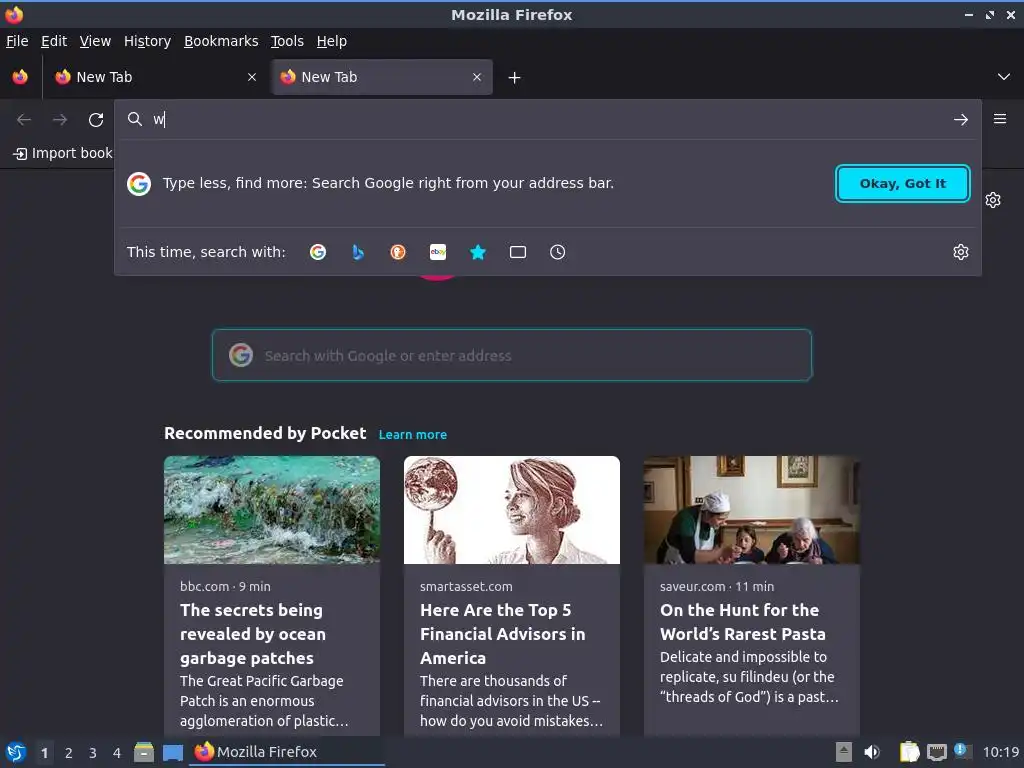Viewport: 1024px width, 768px height.
Task: Click the ocean wave article thumbnail
Action: tap(272, 510)
